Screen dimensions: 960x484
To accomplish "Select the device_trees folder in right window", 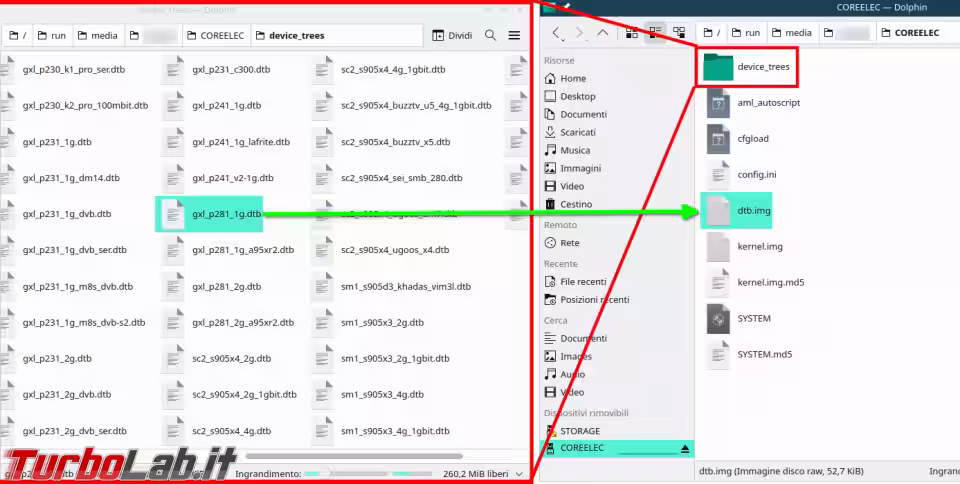I will point(746,67).
